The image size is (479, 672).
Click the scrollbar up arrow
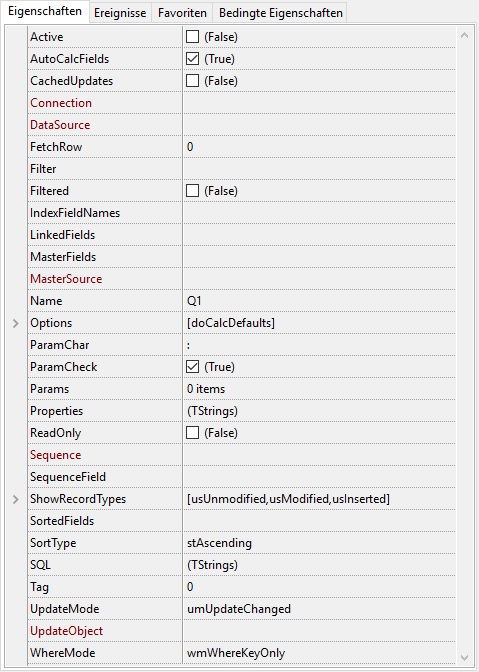point(464,36)
